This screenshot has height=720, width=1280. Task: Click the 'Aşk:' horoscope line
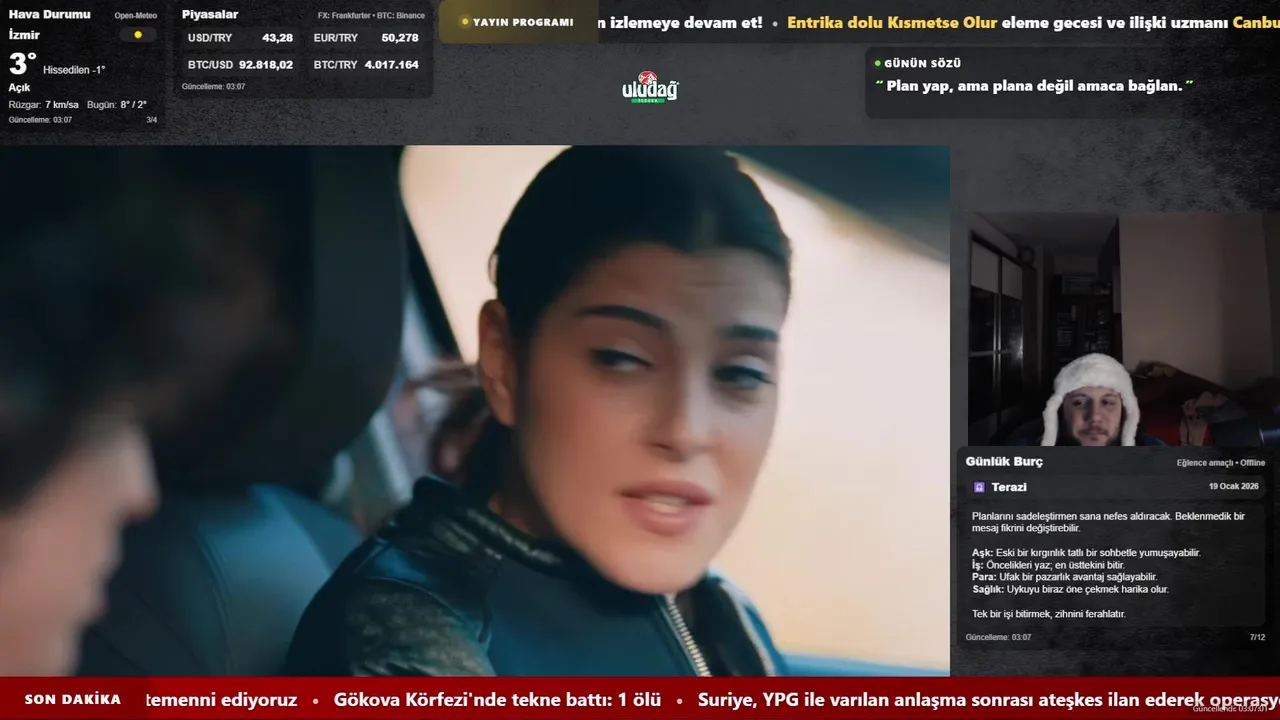(x=1086, y=553)
